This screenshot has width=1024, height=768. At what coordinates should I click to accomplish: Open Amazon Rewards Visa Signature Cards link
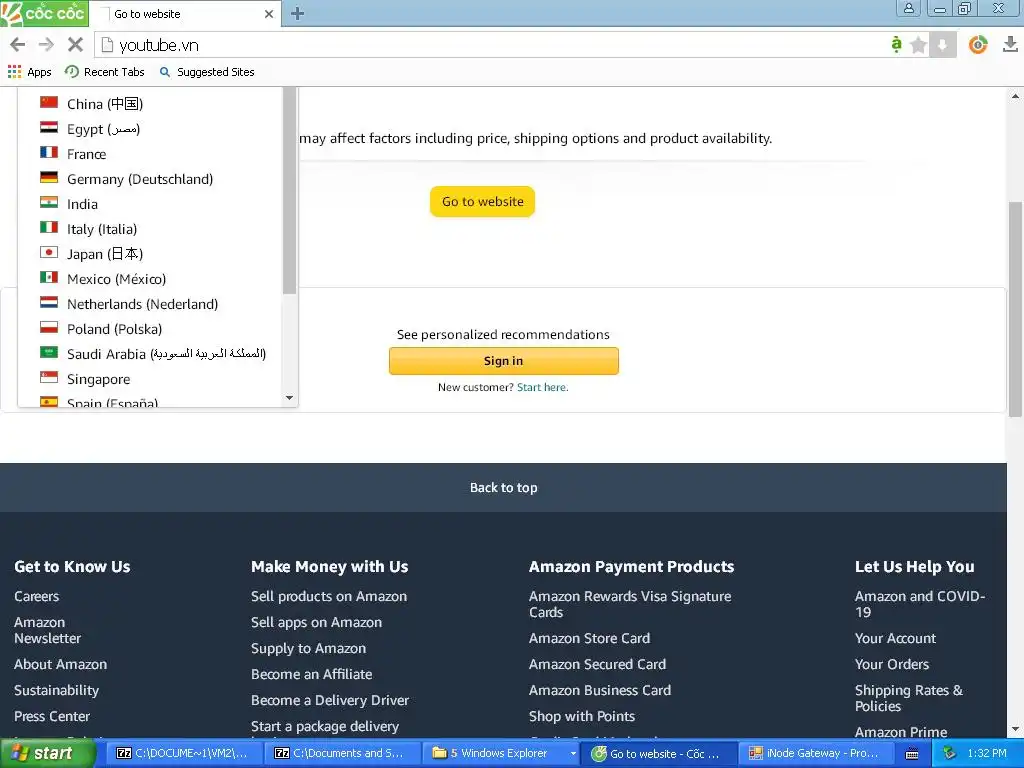coord(630,604)
